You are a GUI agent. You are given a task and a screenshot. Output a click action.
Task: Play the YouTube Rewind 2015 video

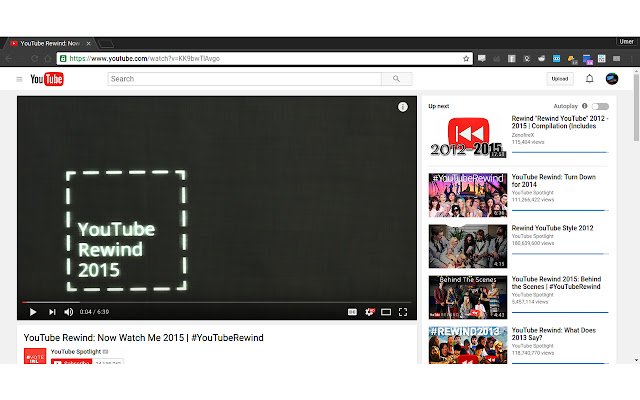pos(33,312)
